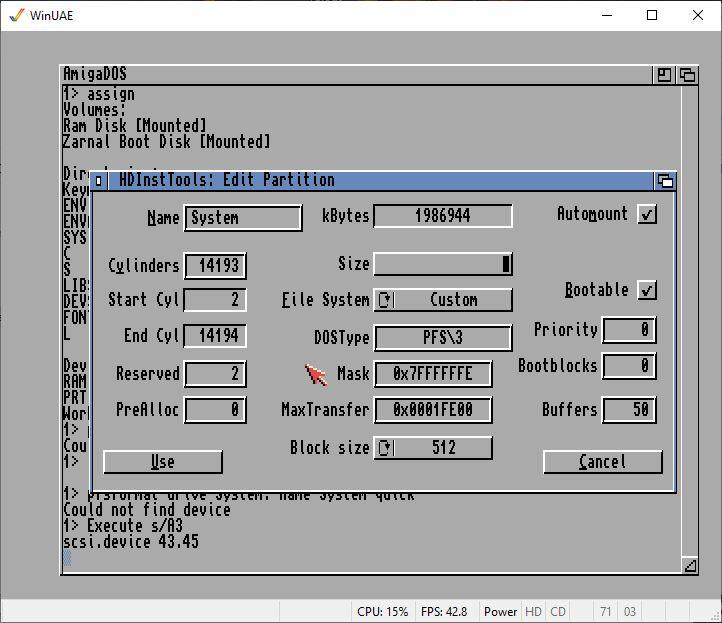Select the End Cyl field showing 14194
The image size is (722, 623).
[x=215, y=336]
